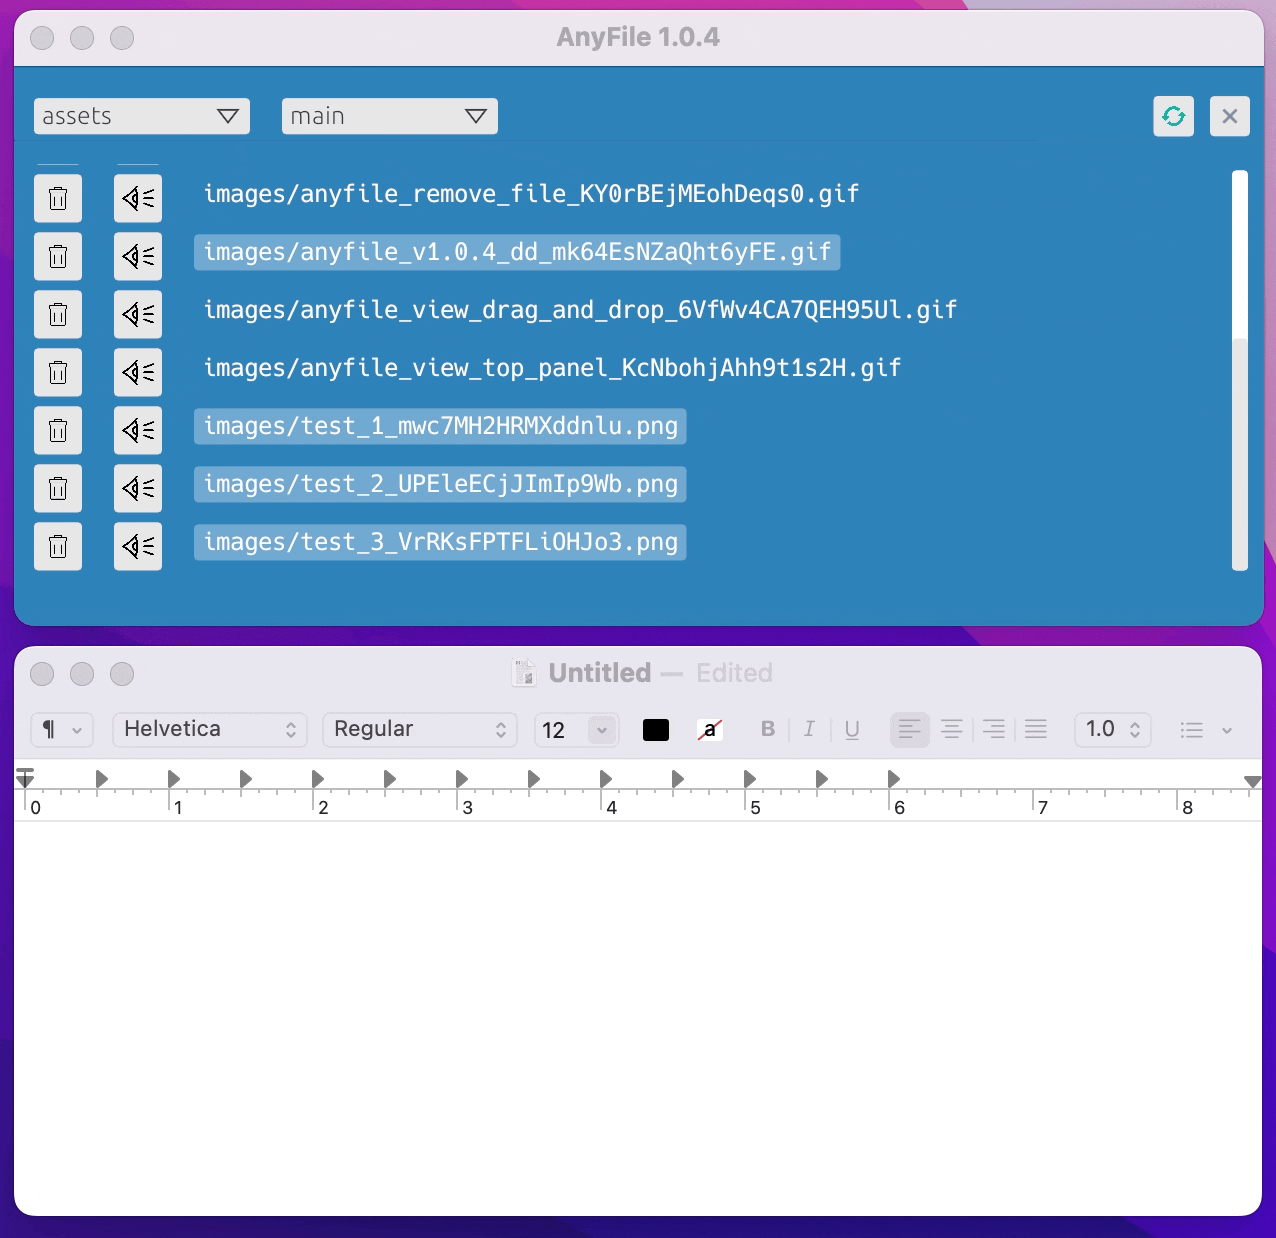This screenshot has height=1238, width=1276.
Task: Toggle bold formatting in TextEdit
Action: (768, 729)
